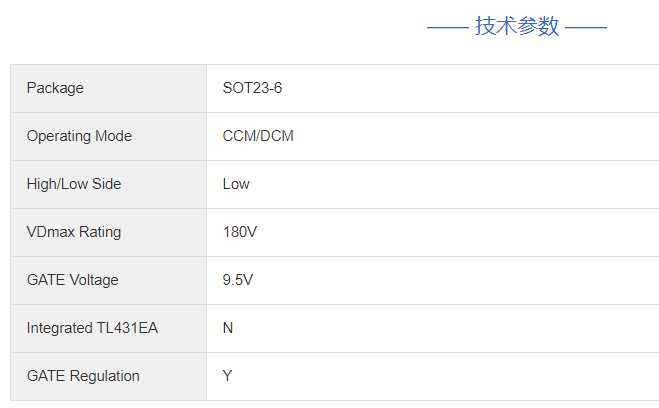The image size is (659, 408).
Task: Select the High/Low Side label
Action: [x=74, y=184]
